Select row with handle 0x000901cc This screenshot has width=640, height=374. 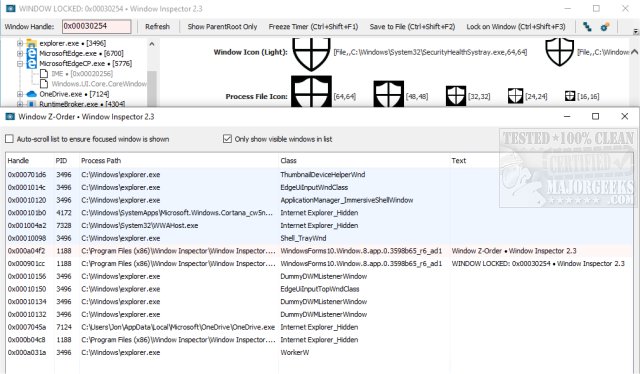(319, 263)
